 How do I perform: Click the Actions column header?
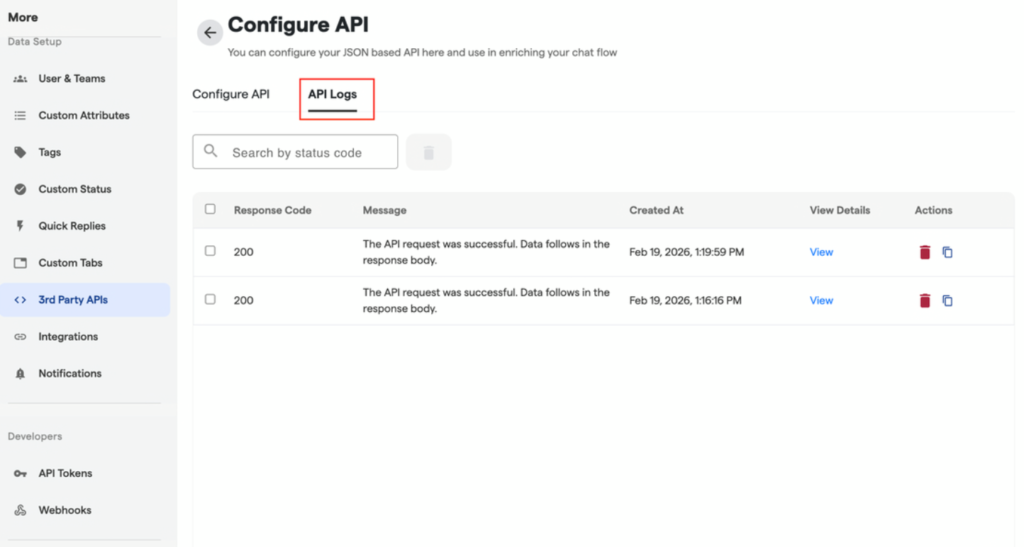coord(933,210)
